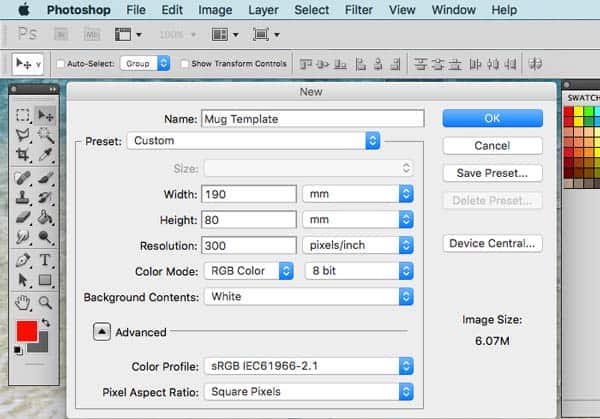Click the red foreground color swatch
600x419 pixels.
(x=25, y=329)
